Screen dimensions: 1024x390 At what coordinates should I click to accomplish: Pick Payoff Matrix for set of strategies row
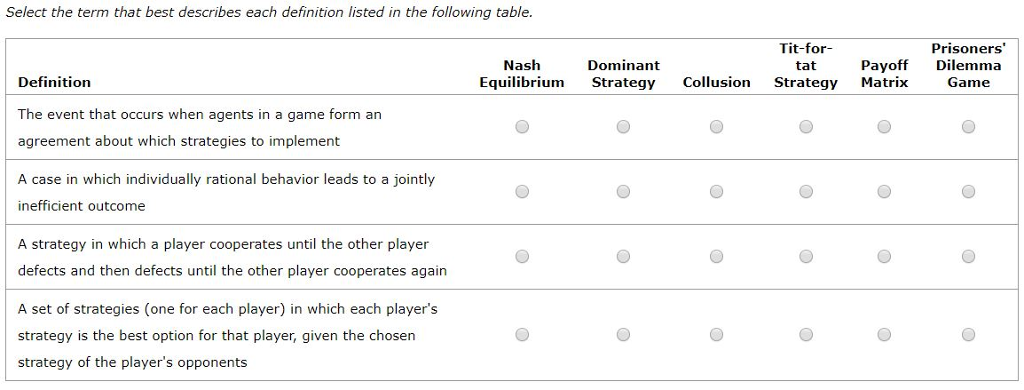pos(884,334)
